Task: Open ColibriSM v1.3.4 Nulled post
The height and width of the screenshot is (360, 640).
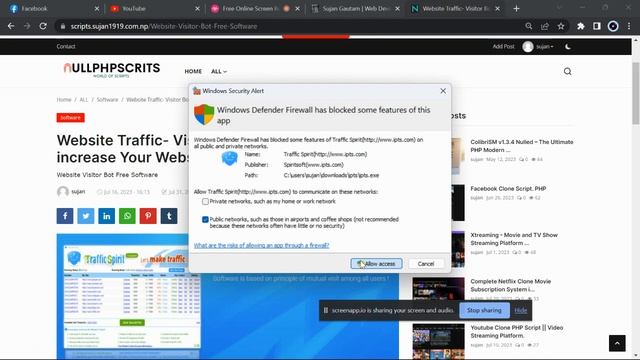Action: 522,146
